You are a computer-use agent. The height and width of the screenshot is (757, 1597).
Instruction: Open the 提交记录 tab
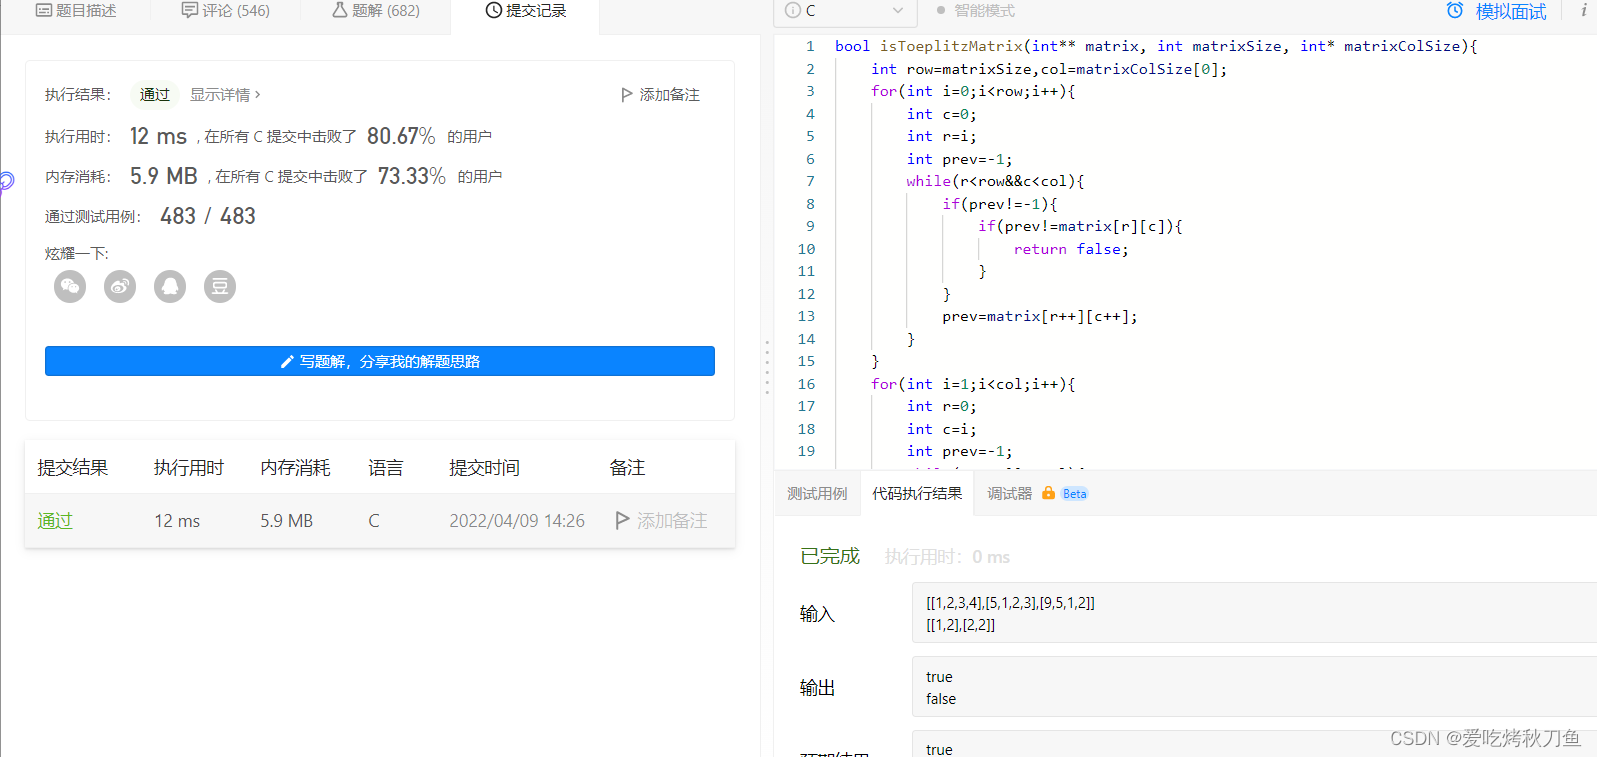pos(526,11)
